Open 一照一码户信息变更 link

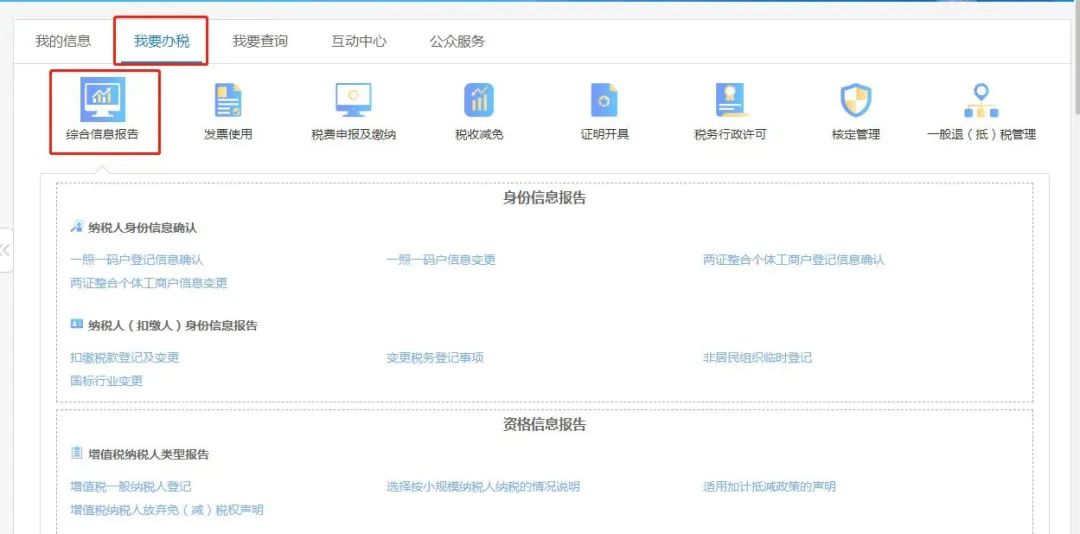point(441,260)
